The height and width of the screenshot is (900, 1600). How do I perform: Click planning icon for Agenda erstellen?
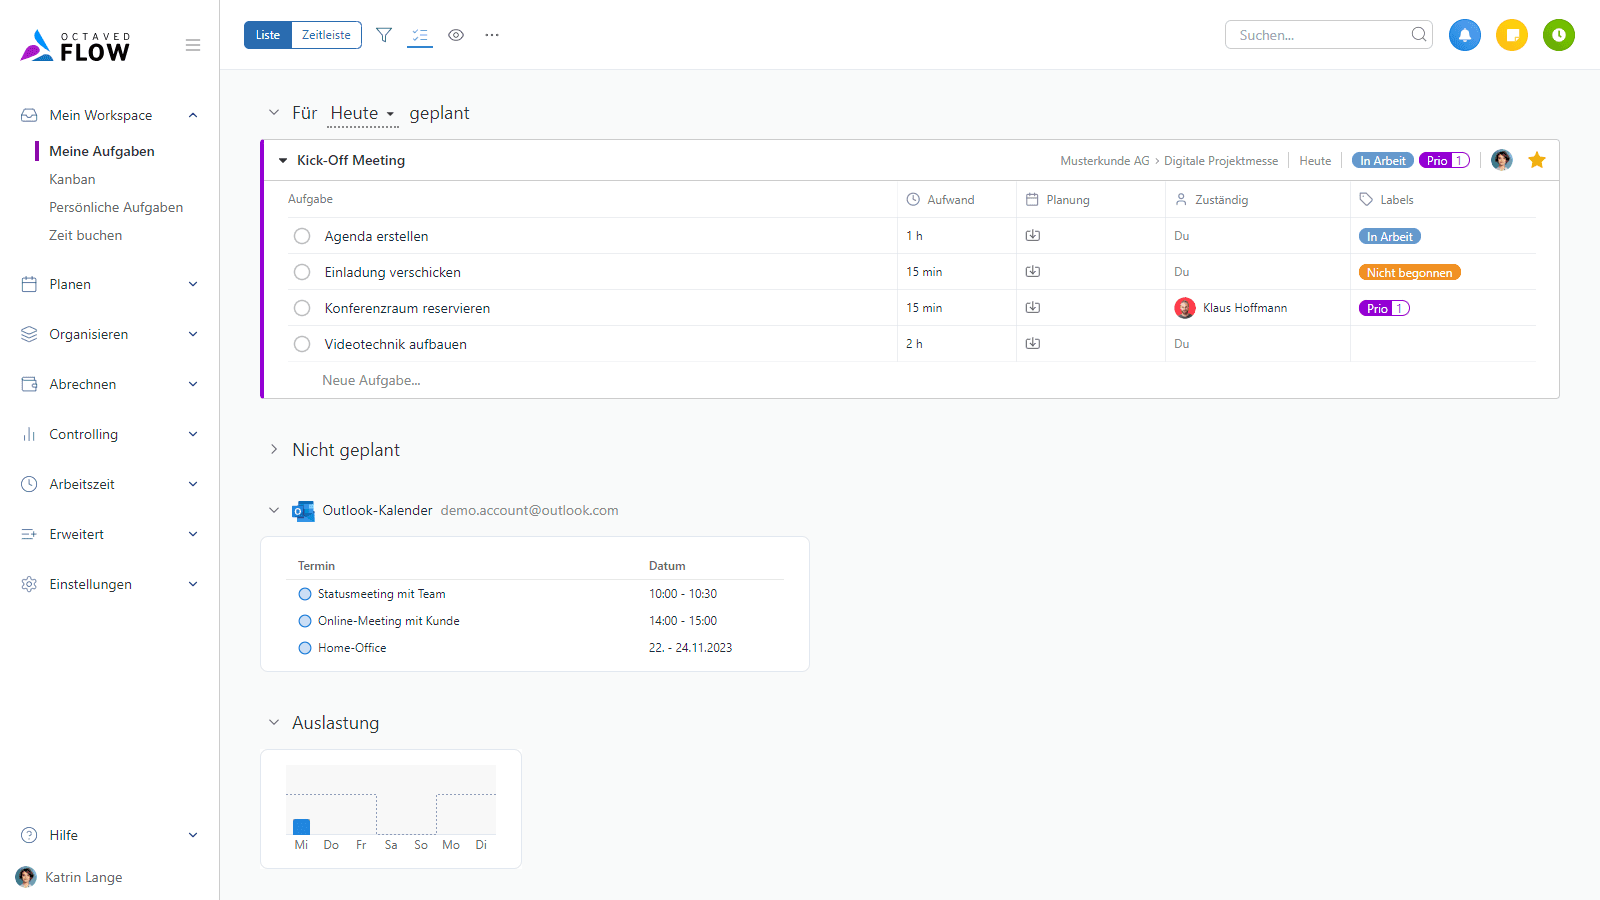[x=1033, y=236]
